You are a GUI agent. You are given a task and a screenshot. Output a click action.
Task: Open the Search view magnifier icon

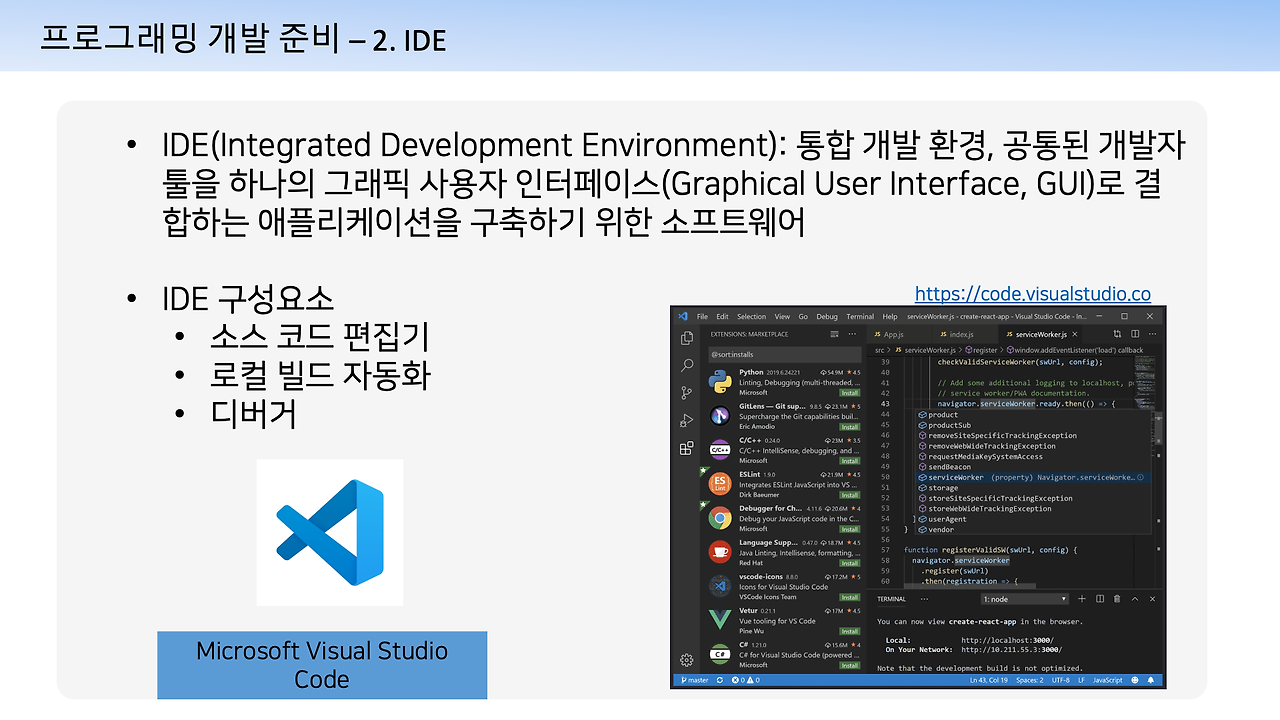coord(687,366)
